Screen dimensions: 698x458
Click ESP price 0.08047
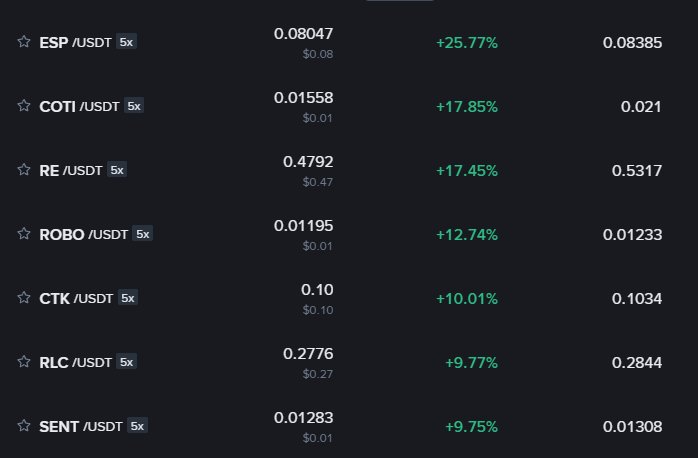tap(304, 34)
